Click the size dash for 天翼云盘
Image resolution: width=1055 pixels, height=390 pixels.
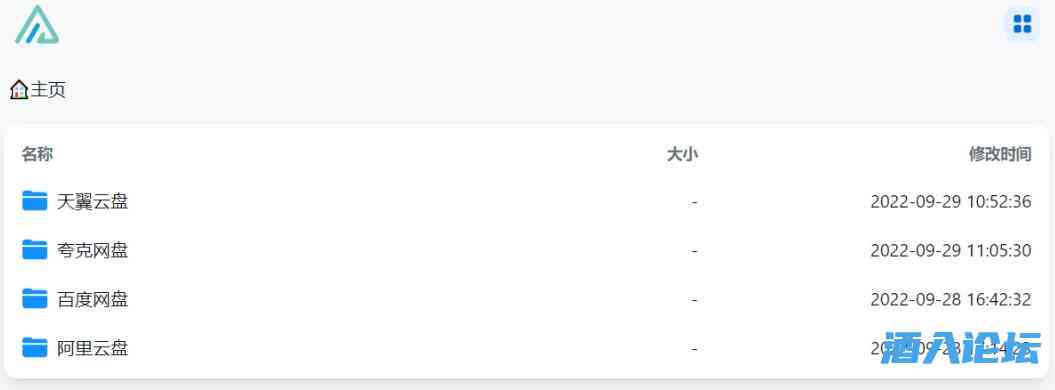pyautogui.click(x=694, y=202)
